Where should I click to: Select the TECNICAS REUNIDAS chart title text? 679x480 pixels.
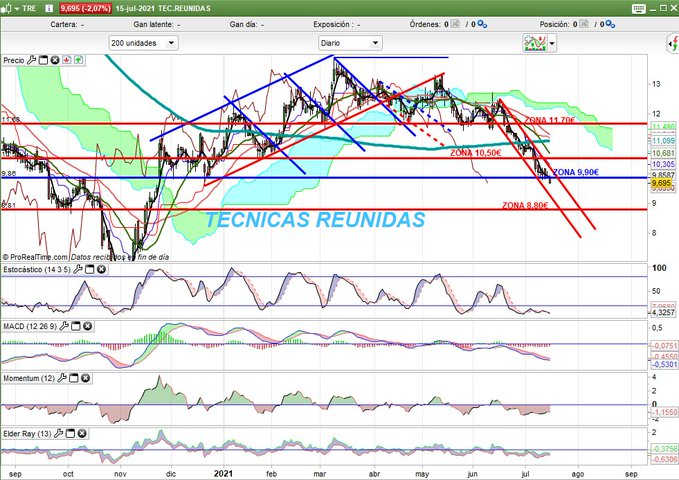pos(315,220)
